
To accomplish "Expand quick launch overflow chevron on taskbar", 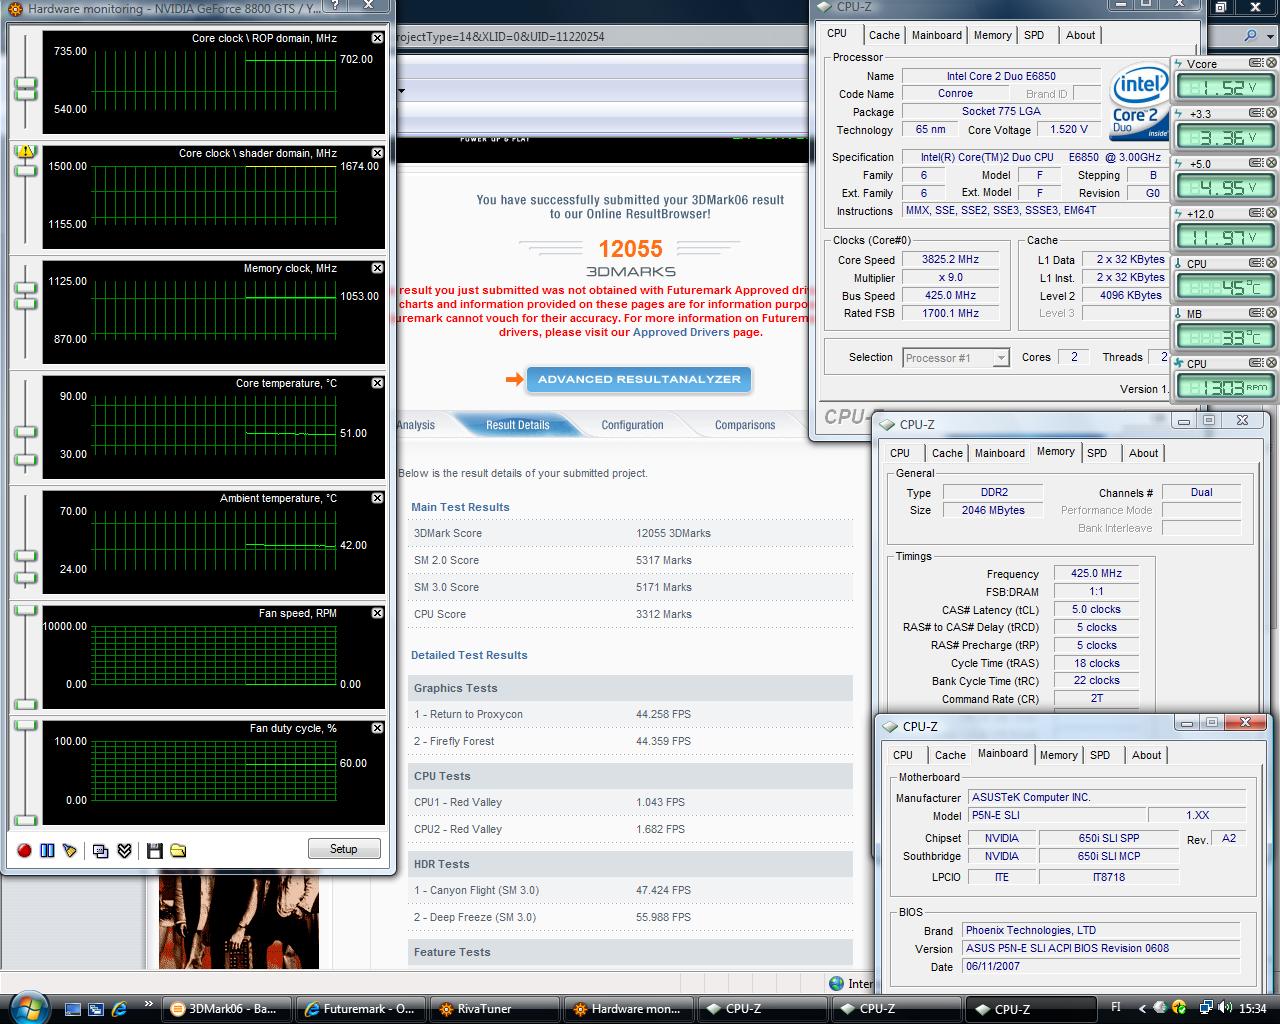I will pyautogui.click(x=149, y=1004).
